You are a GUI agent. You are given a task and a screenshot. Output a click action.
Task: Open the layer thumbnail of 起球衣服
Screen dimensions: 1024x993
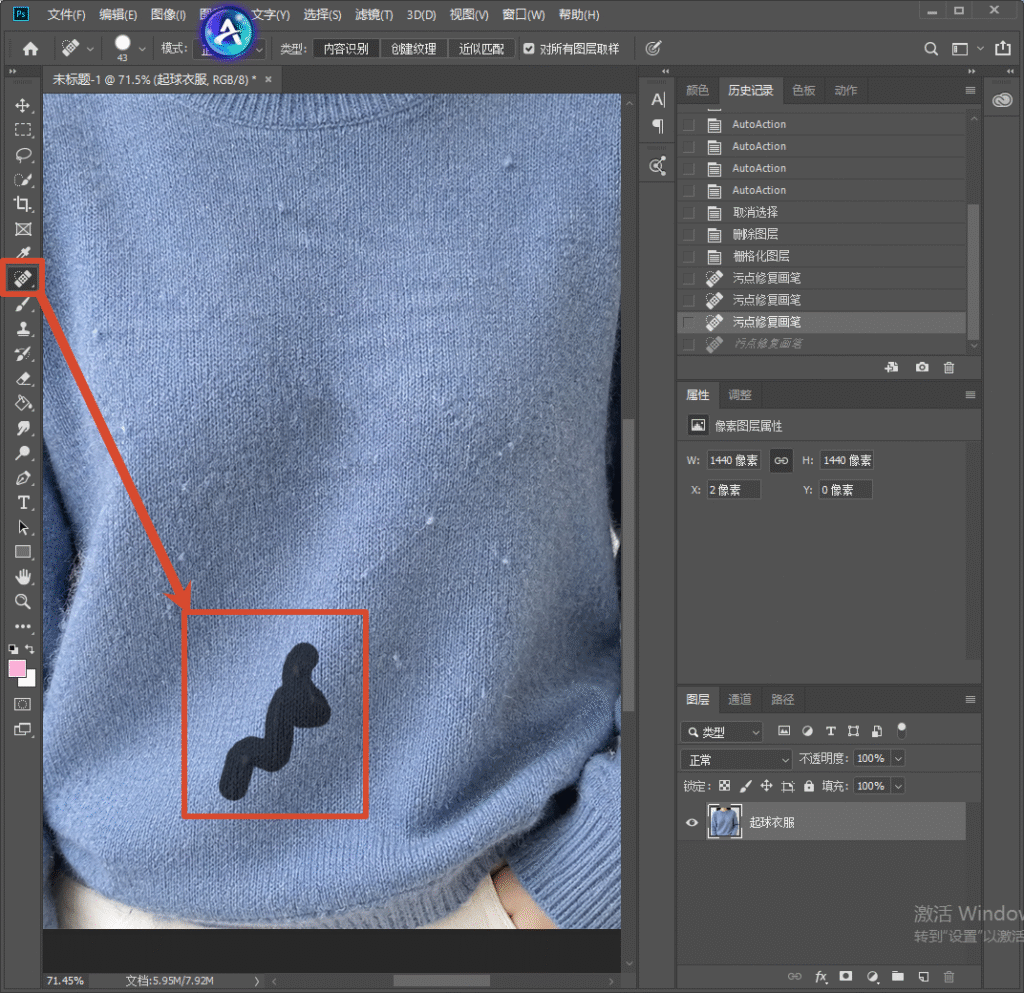724,822
